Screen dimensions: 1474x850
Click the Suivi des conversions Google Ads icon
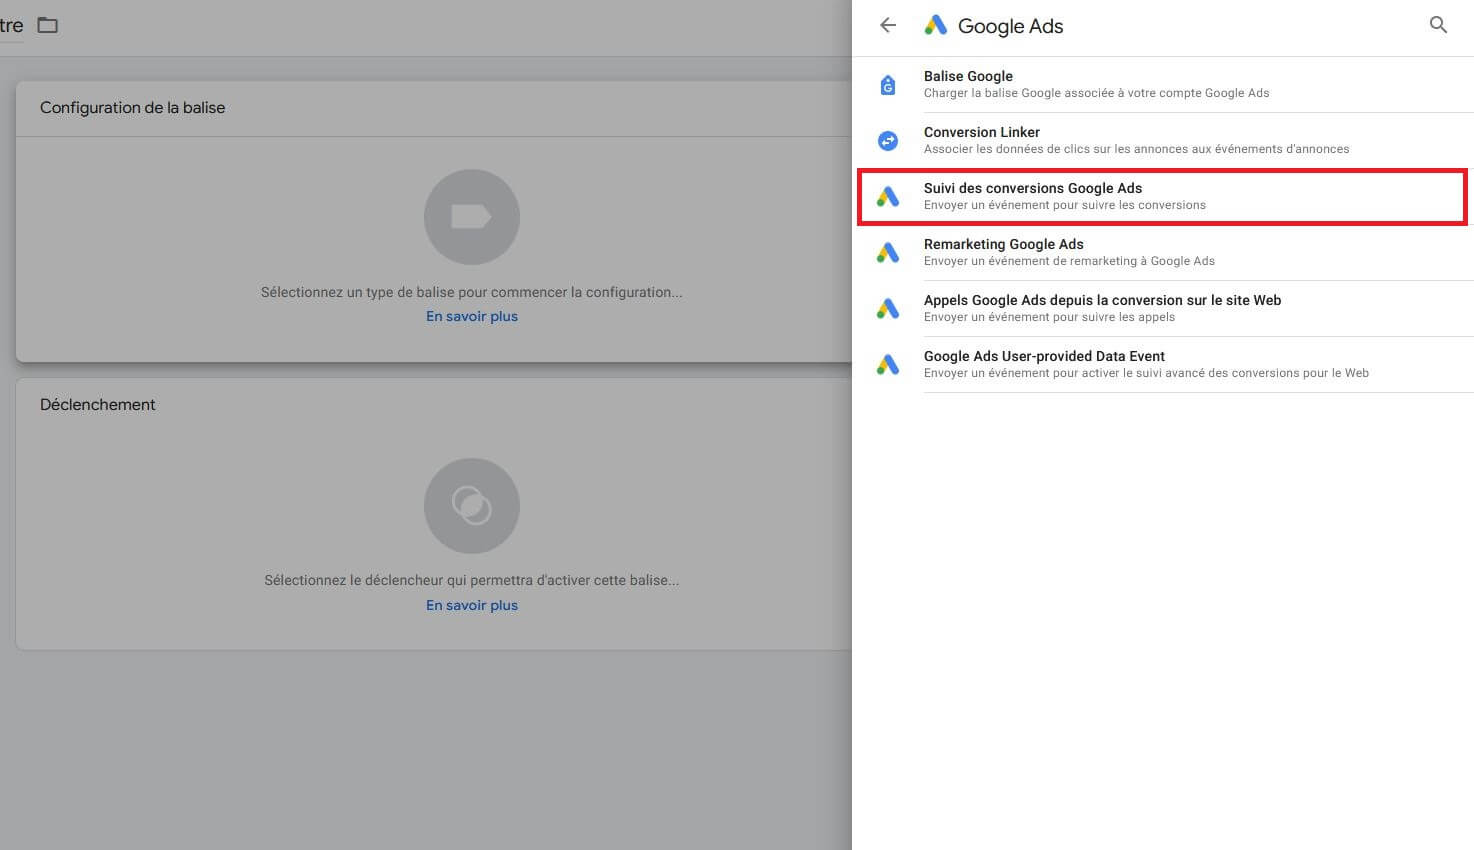pos(888,197)
